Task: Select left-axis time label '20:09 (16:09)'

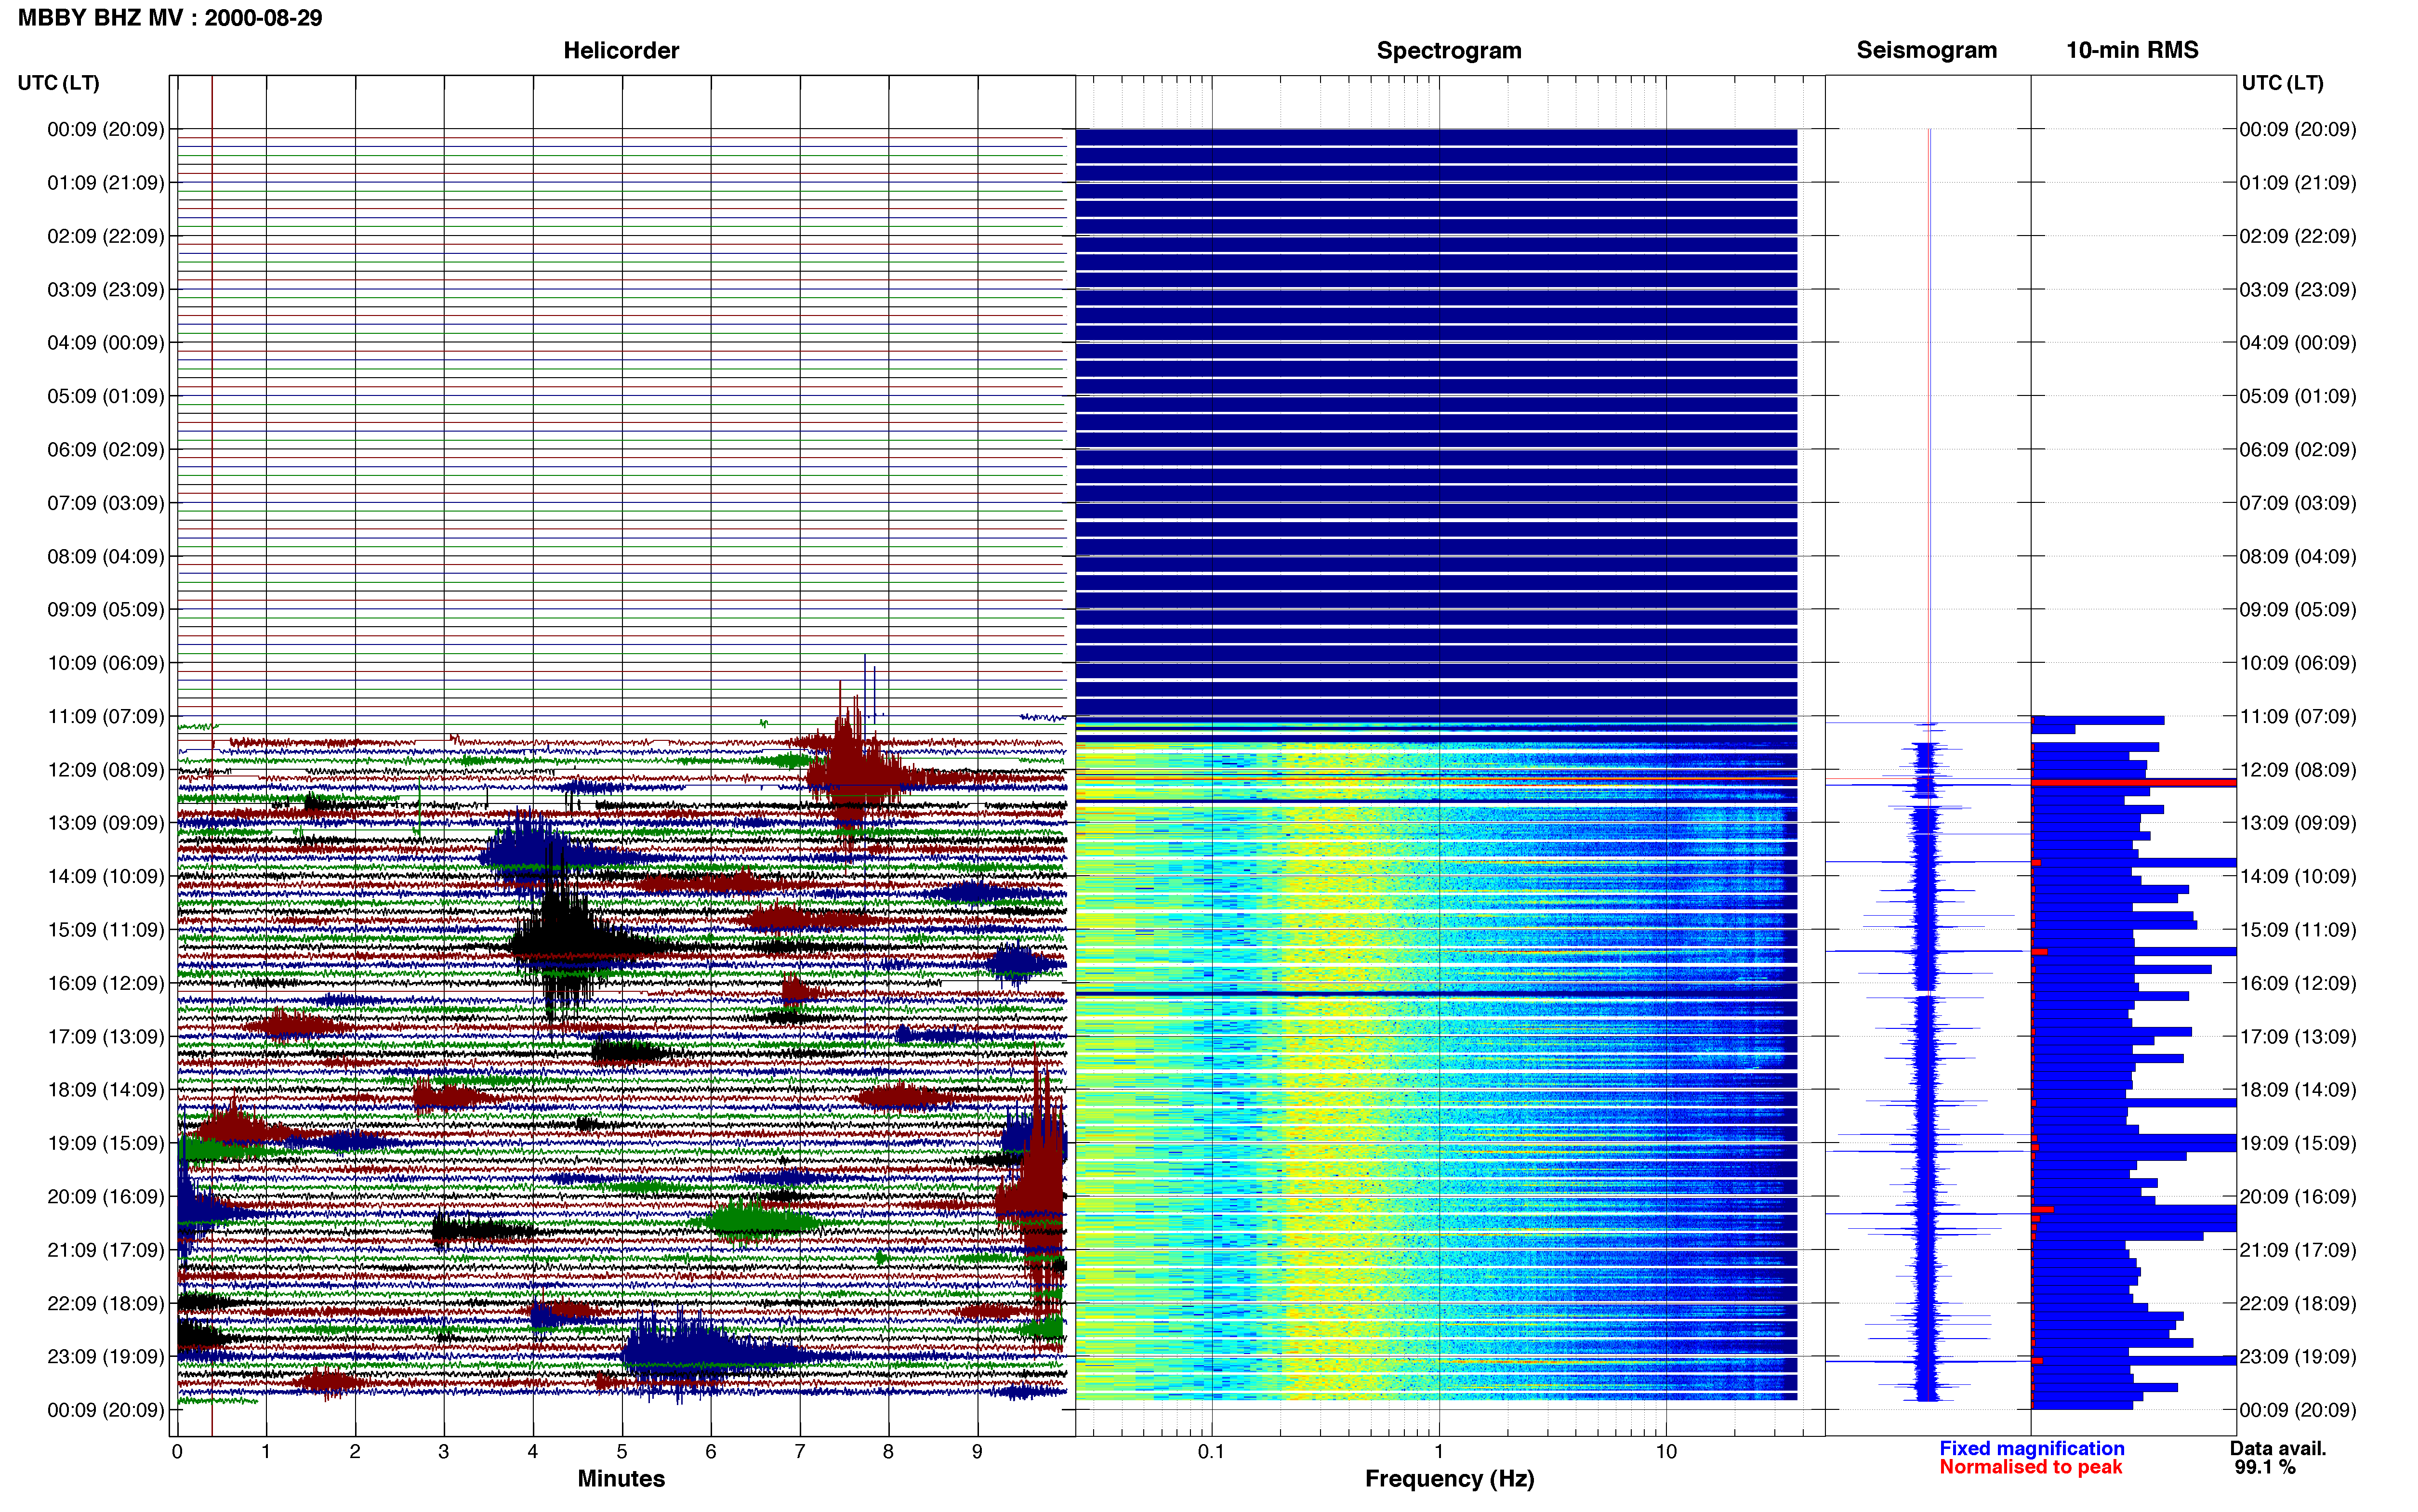Action: pyautogui.click(x=106, y=1197)
